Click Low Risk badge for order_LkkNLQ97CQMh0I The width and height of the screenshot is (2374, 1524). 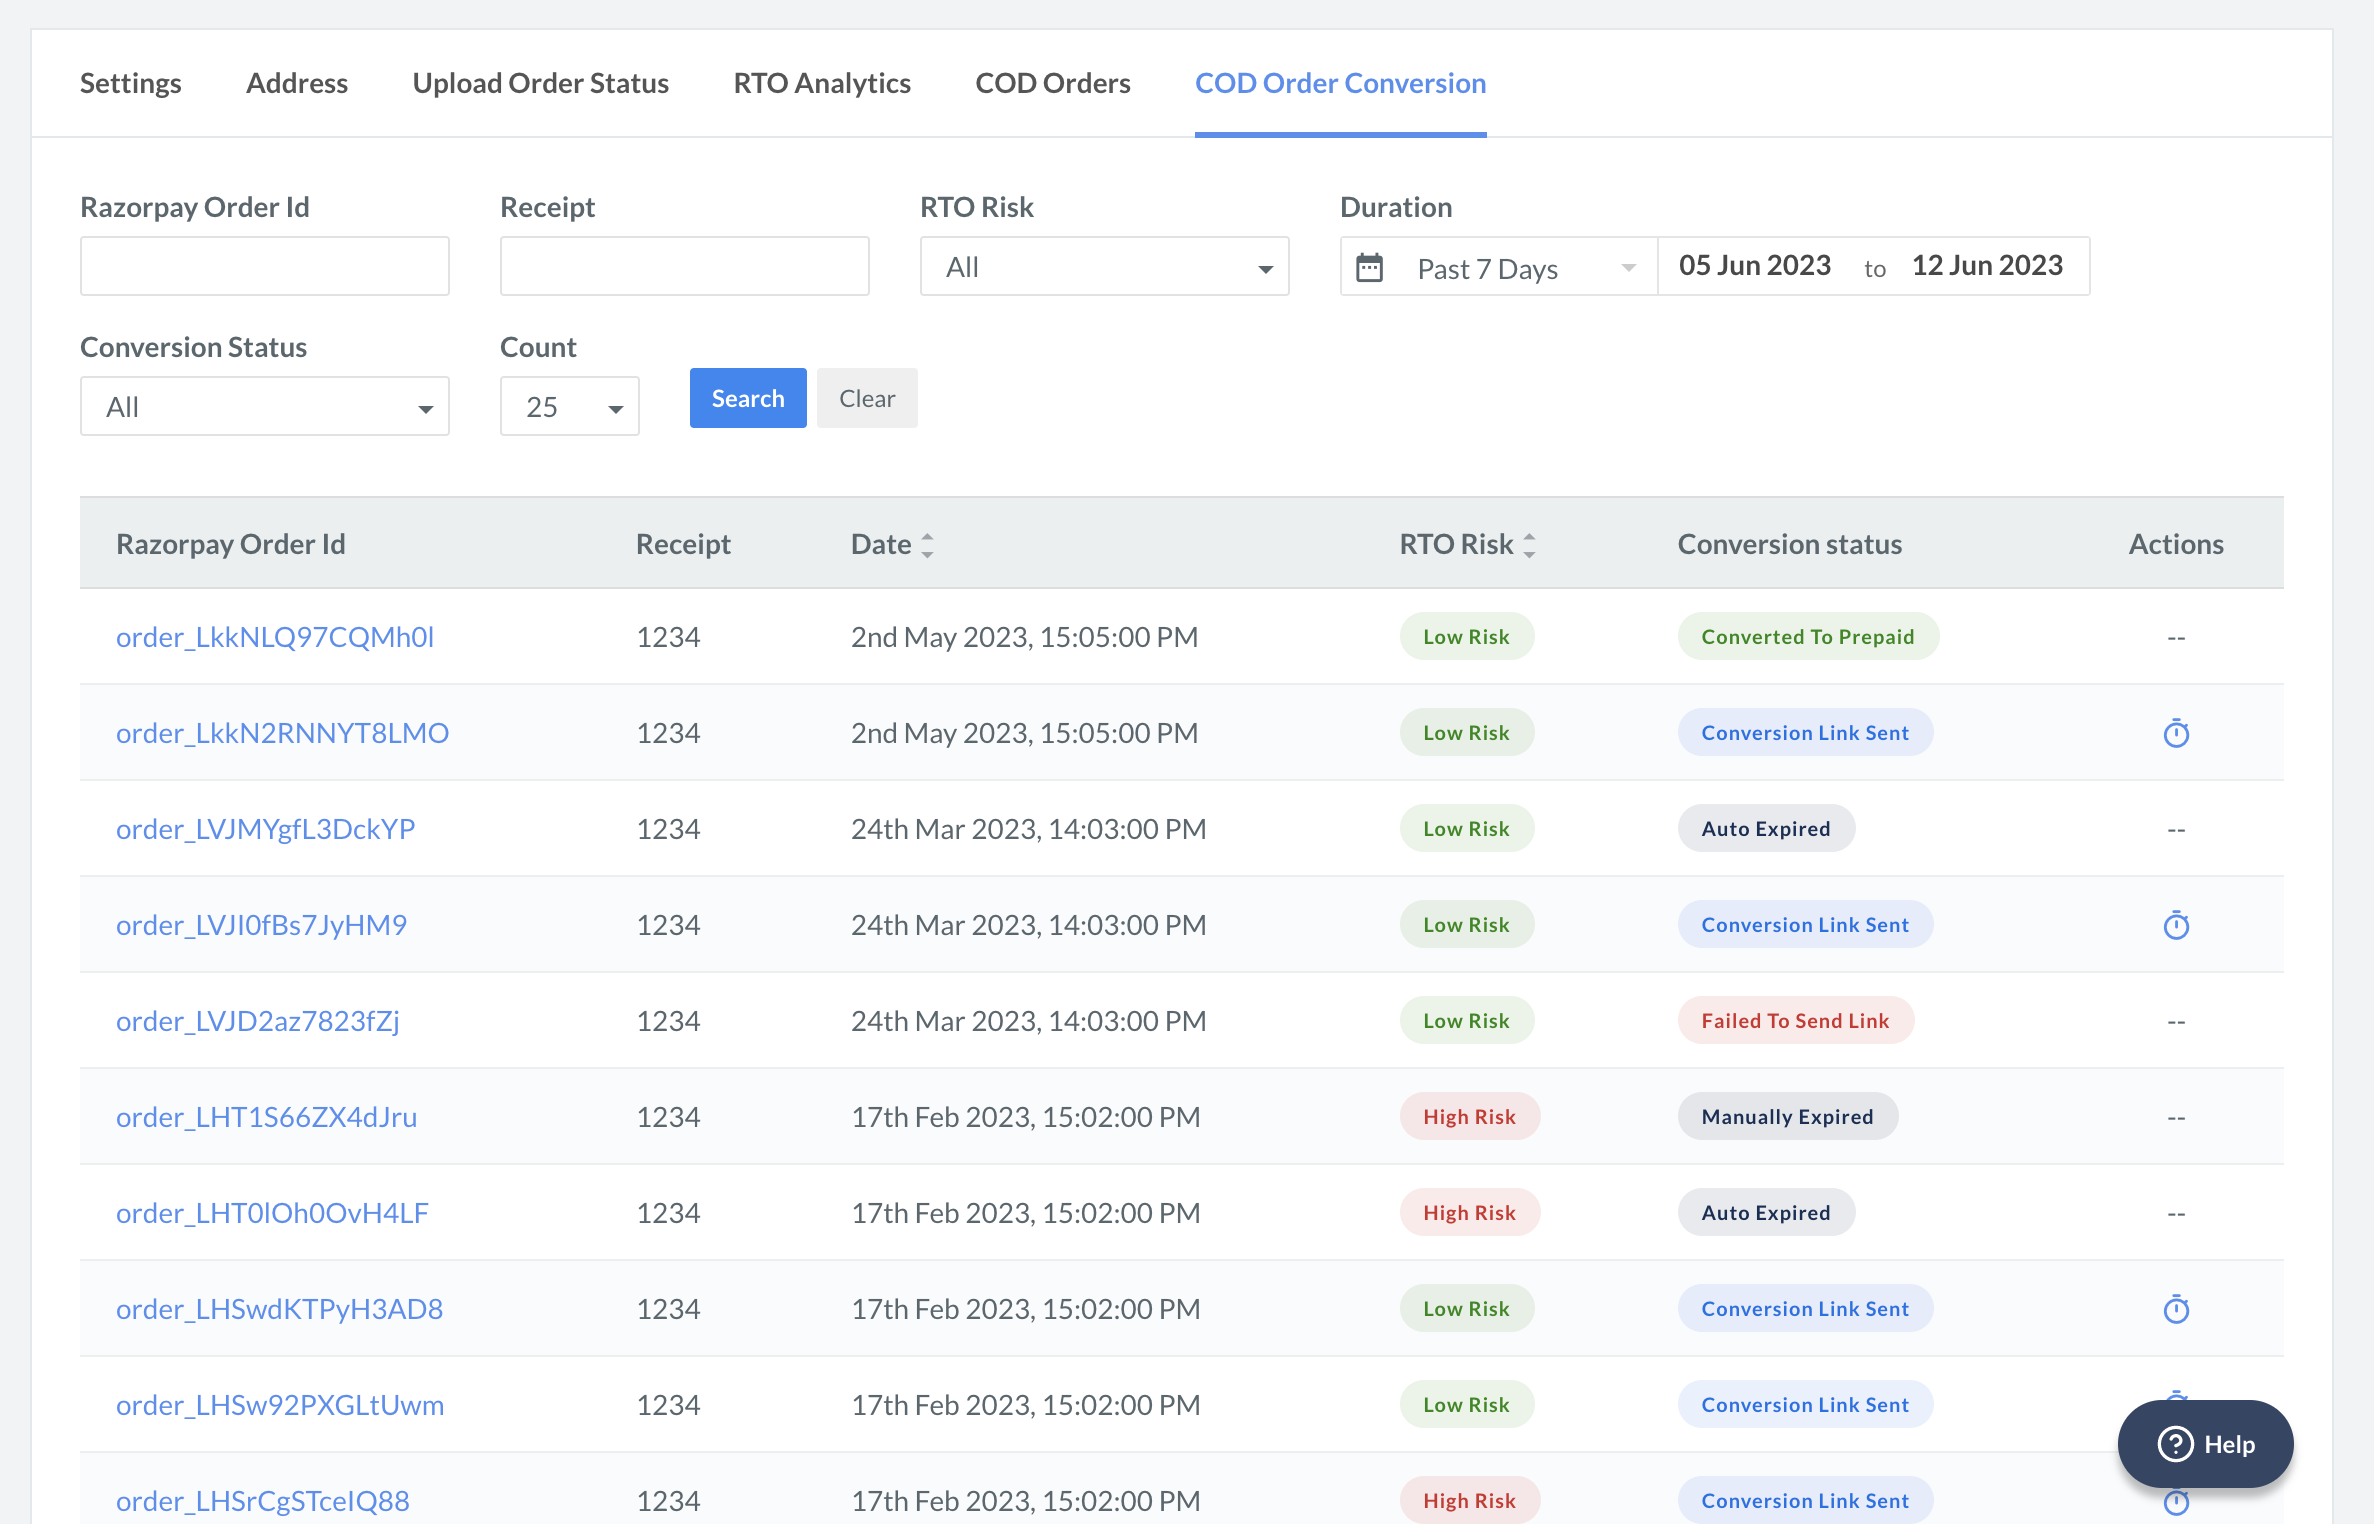(1466, 637)
